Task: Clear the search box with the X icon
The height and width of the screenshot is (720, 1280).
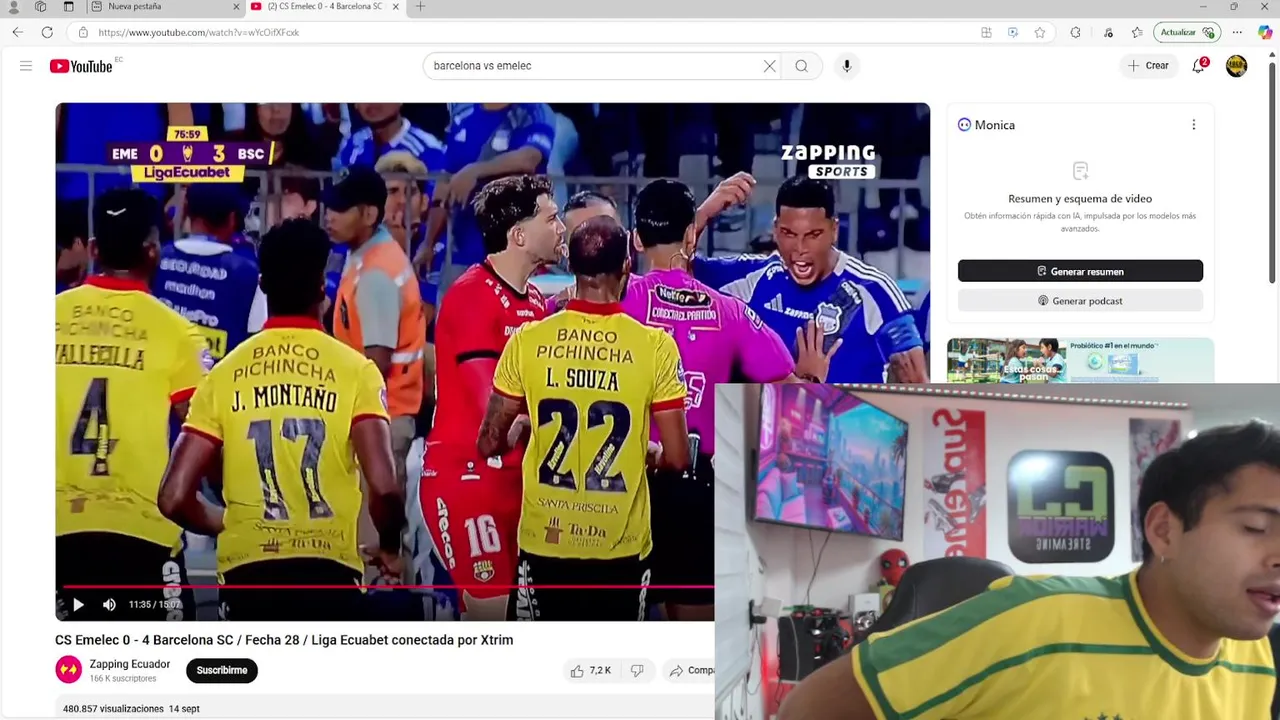Action: click(769, 66)
